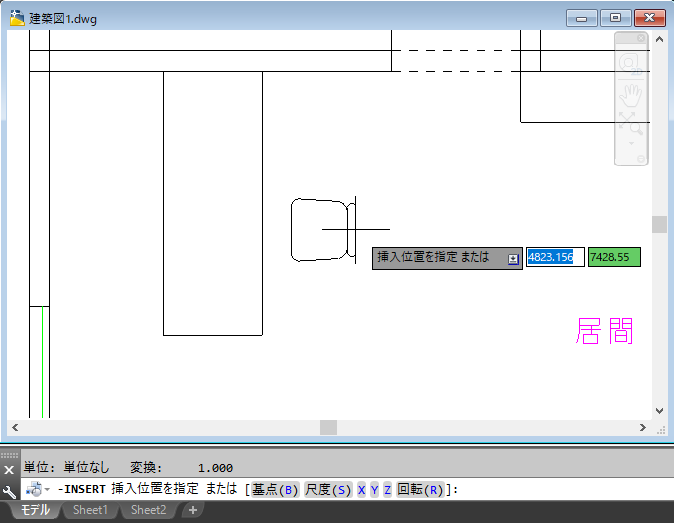The height and width of the screenshot is (523, 674).
Task: Choose the Y scale option
Action: [374, 489]
